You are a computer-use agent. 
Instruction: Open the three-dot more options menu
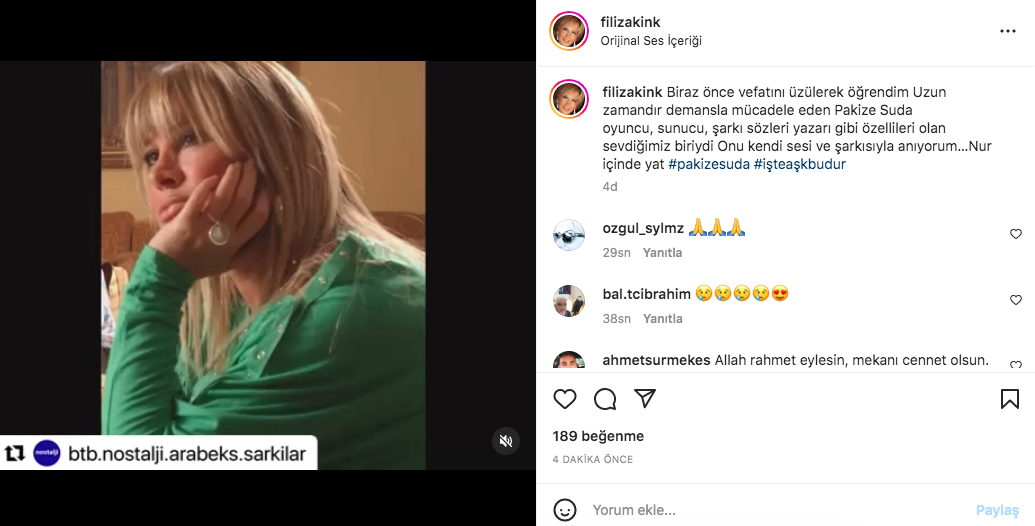pos(1008,31)
